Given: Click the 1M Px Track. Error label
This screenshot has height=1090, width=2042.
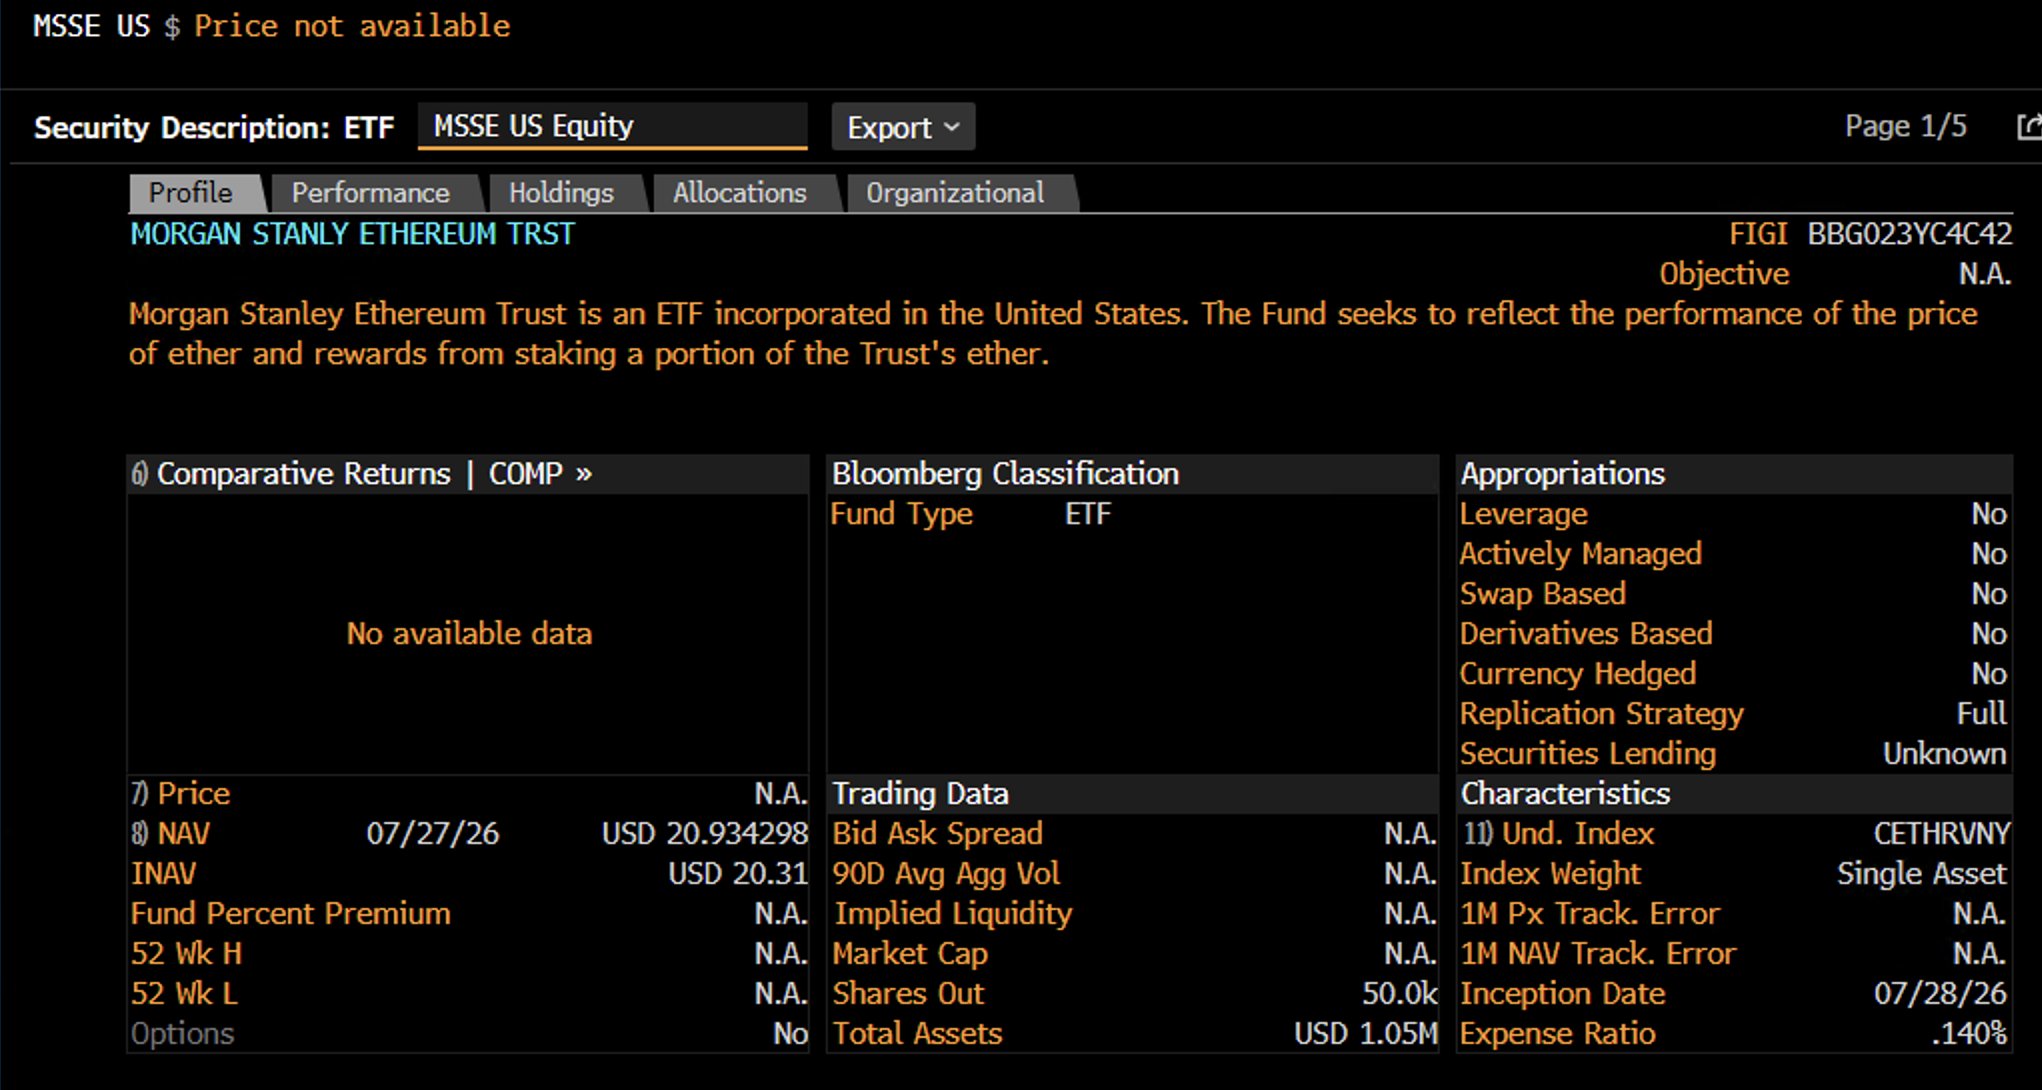Looking at the screenshot, I should tap(1590, 913).
